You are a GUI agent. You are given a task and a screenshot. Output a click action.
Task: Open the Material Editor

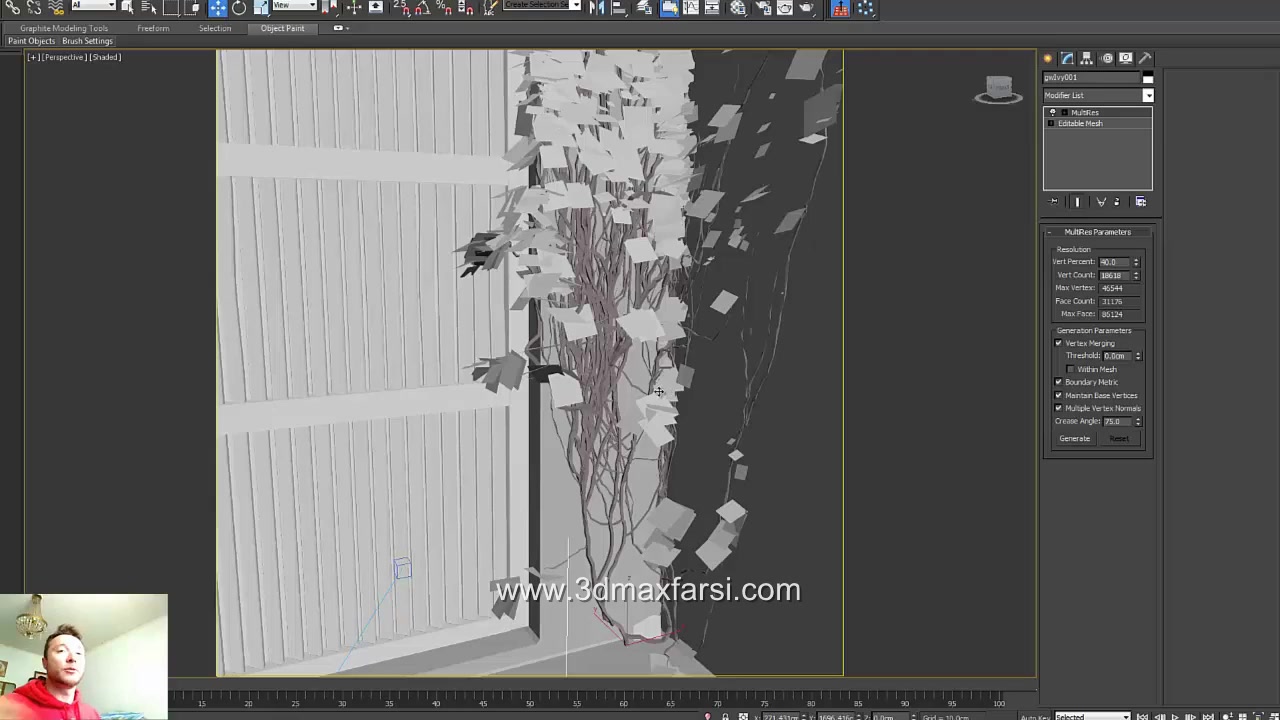738,8
